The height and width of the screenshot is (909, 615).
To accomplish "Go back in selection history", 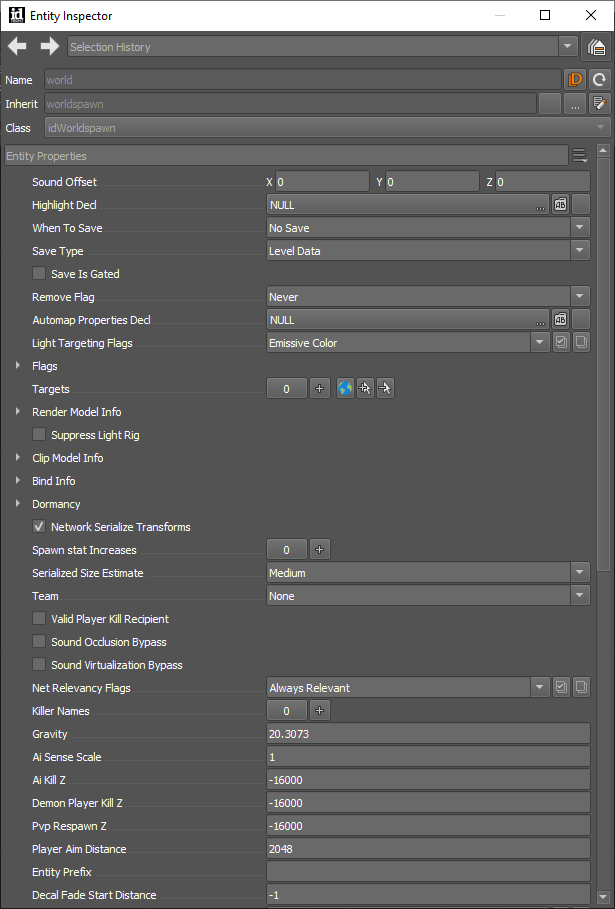I will [17, 46].
